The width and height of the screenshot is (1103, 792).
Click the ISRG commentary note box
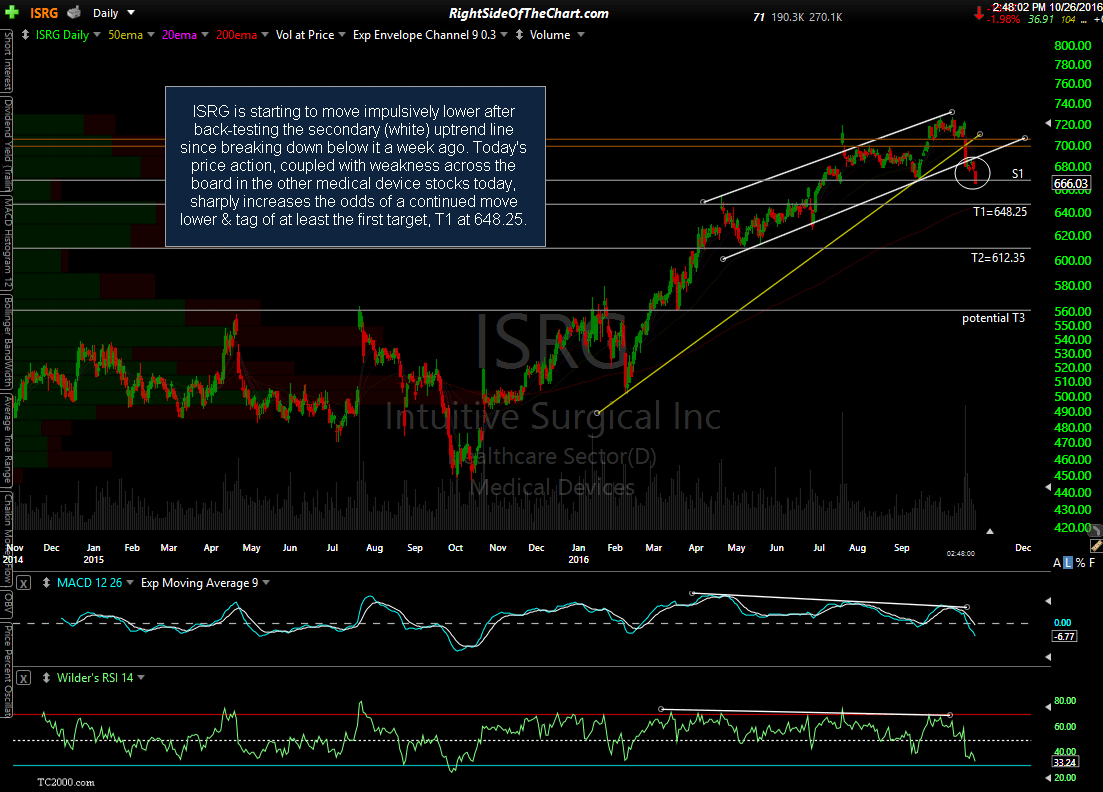[x=355, y=167]
